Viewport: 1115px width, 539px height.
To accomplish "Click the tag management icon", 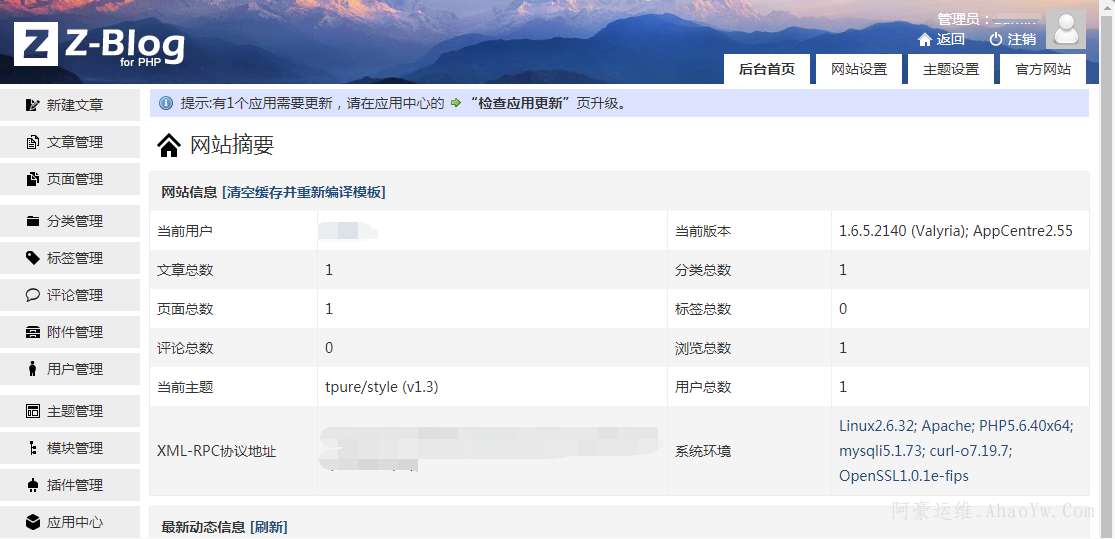I will point(33,258).
